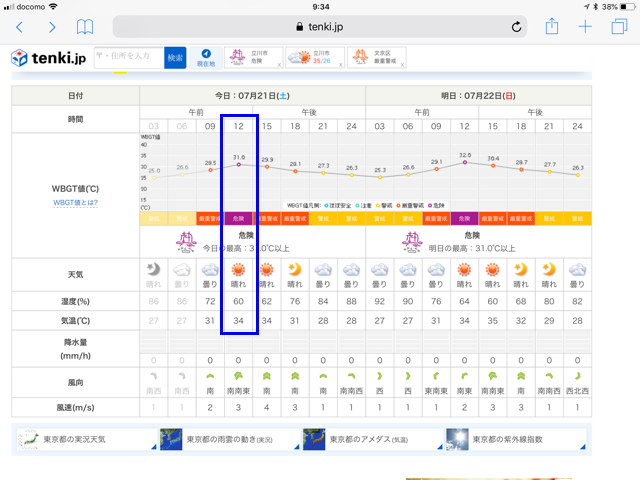Open the Safari bookmarks book icon
Viewport: 640px width, 480px height.
pos(86,27)
